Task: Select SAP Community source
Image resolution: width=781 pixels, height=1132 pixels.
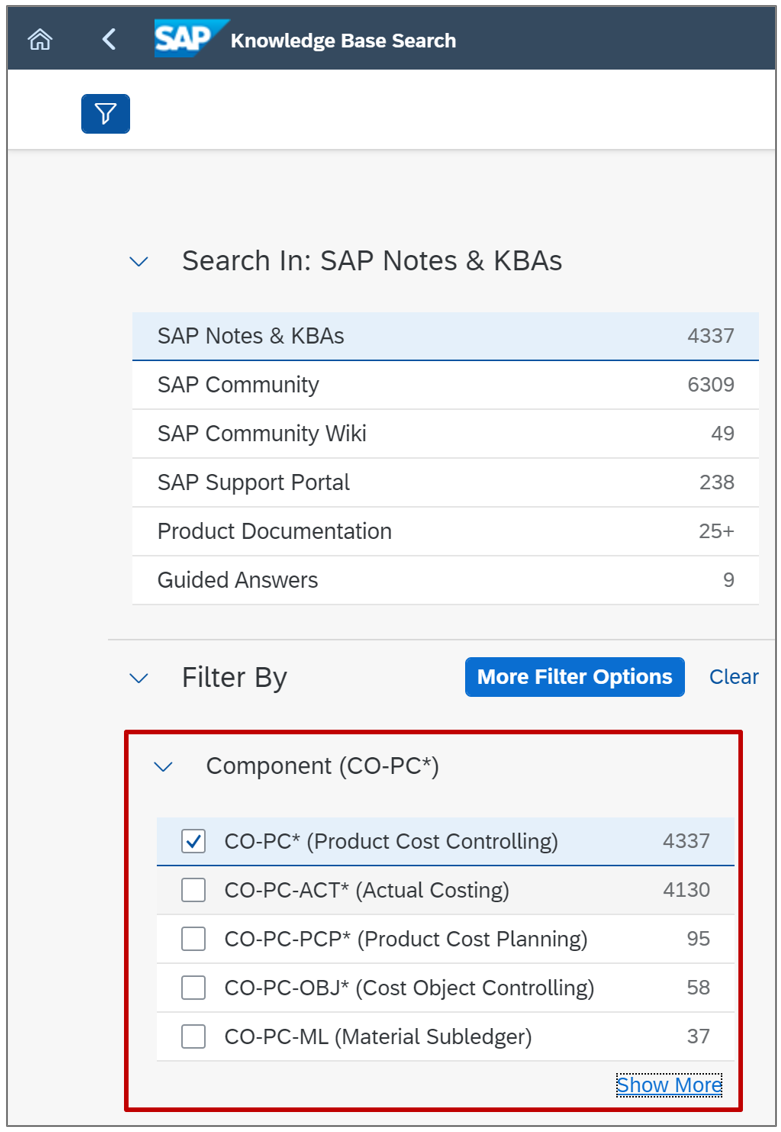Action: coord(445,385)
